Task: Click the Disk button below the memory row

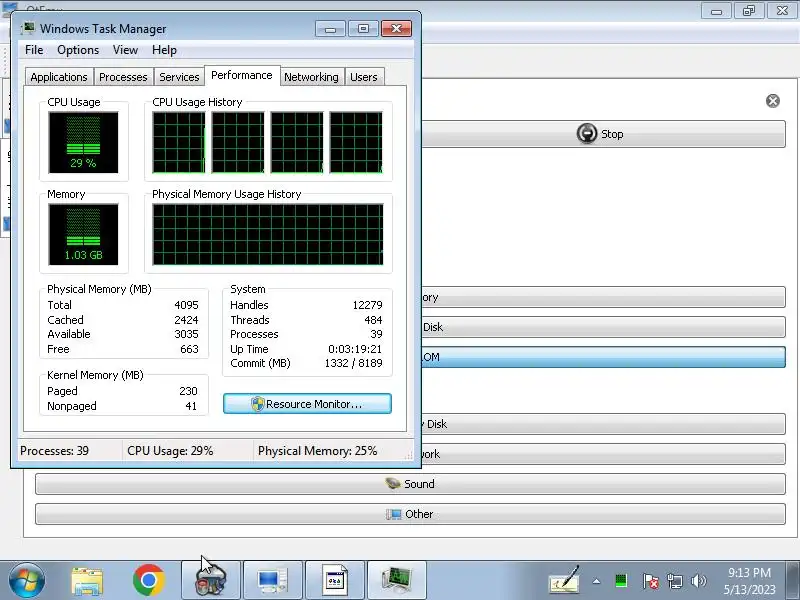Action: pos(604,327)
